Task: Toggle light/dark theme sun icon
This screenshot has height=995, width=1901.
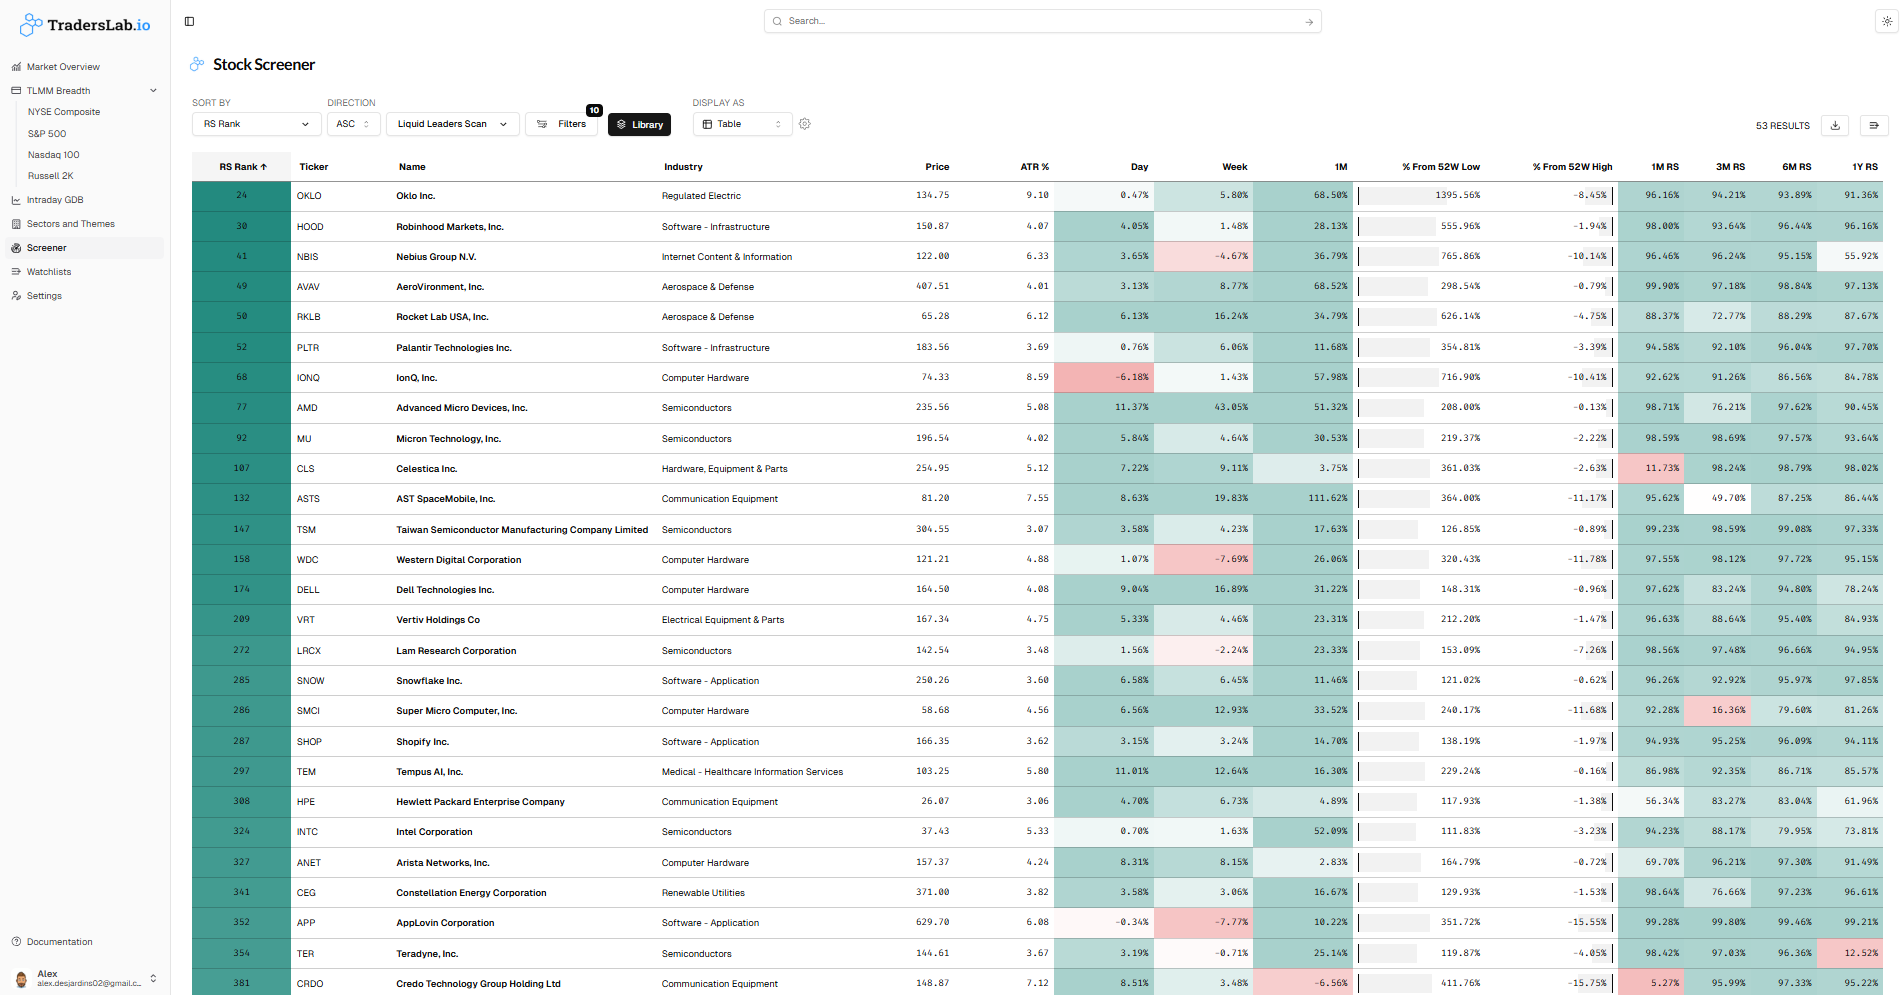Action: tap(1886, 21)
